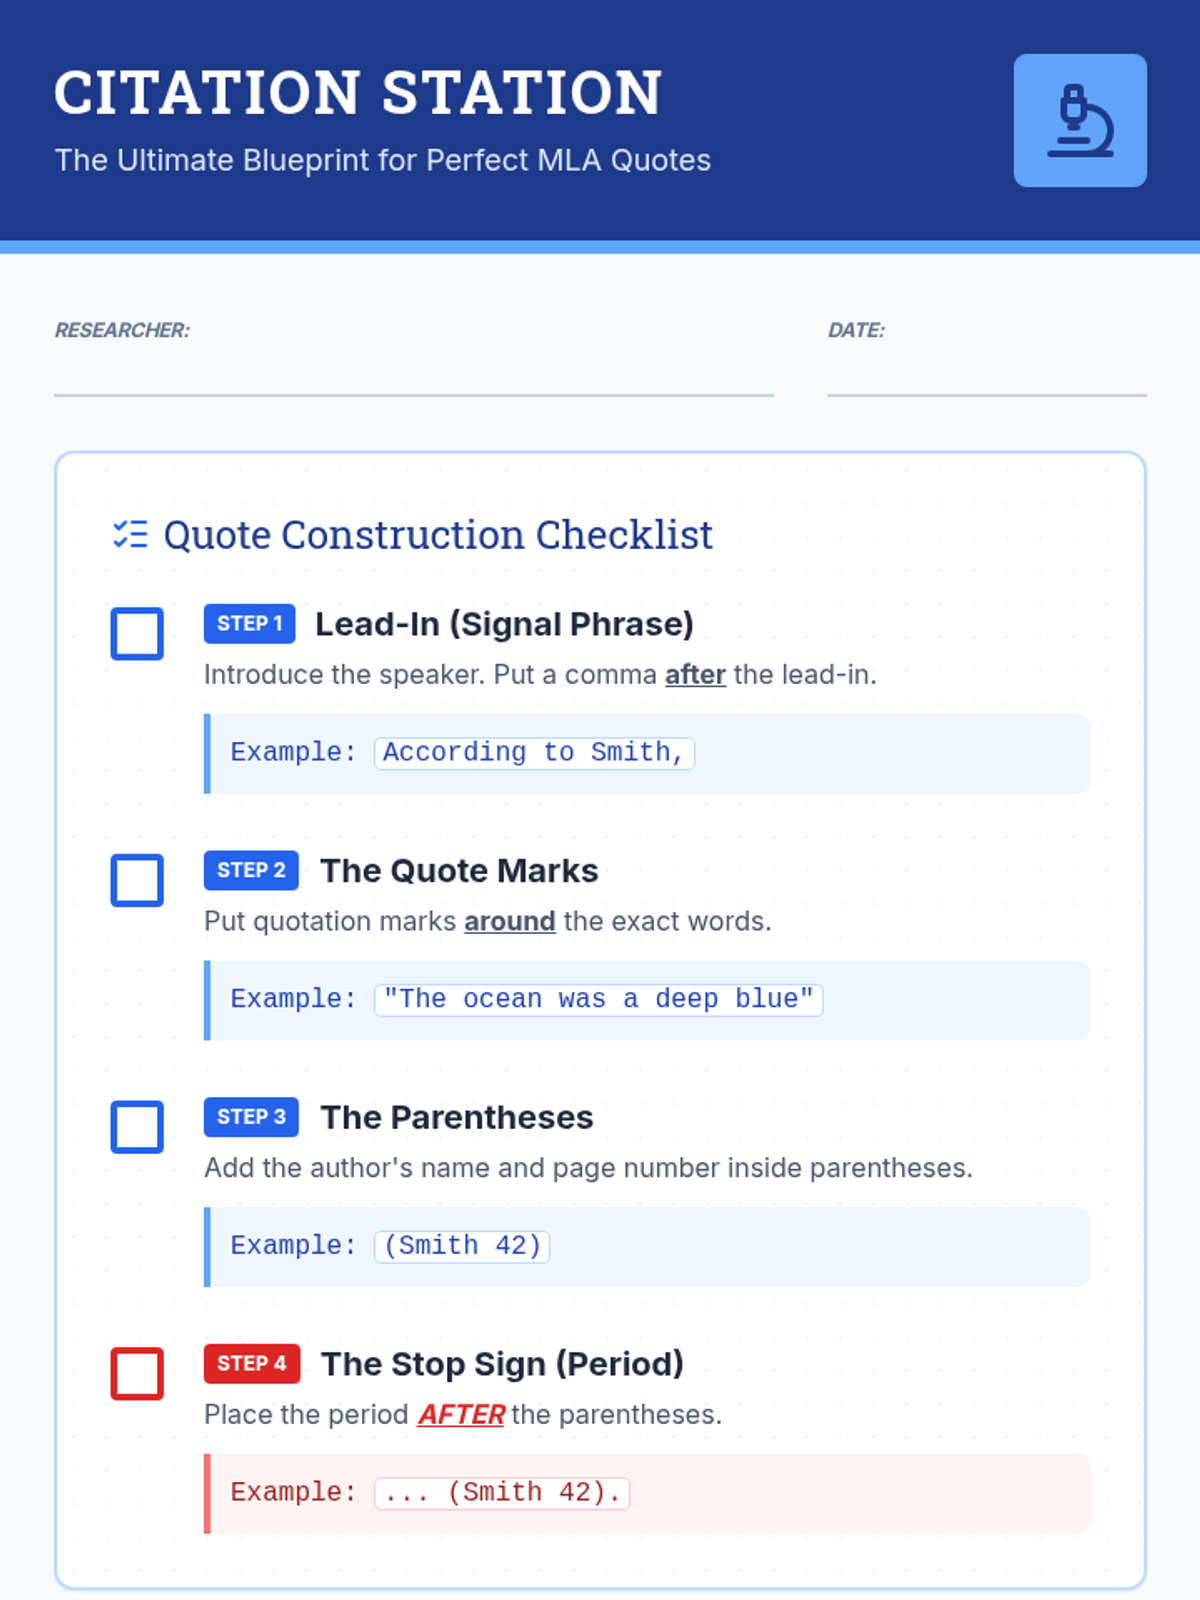Click the STEP 3 label badge
The image size is (1200, 1600).
pos(251,1117)
